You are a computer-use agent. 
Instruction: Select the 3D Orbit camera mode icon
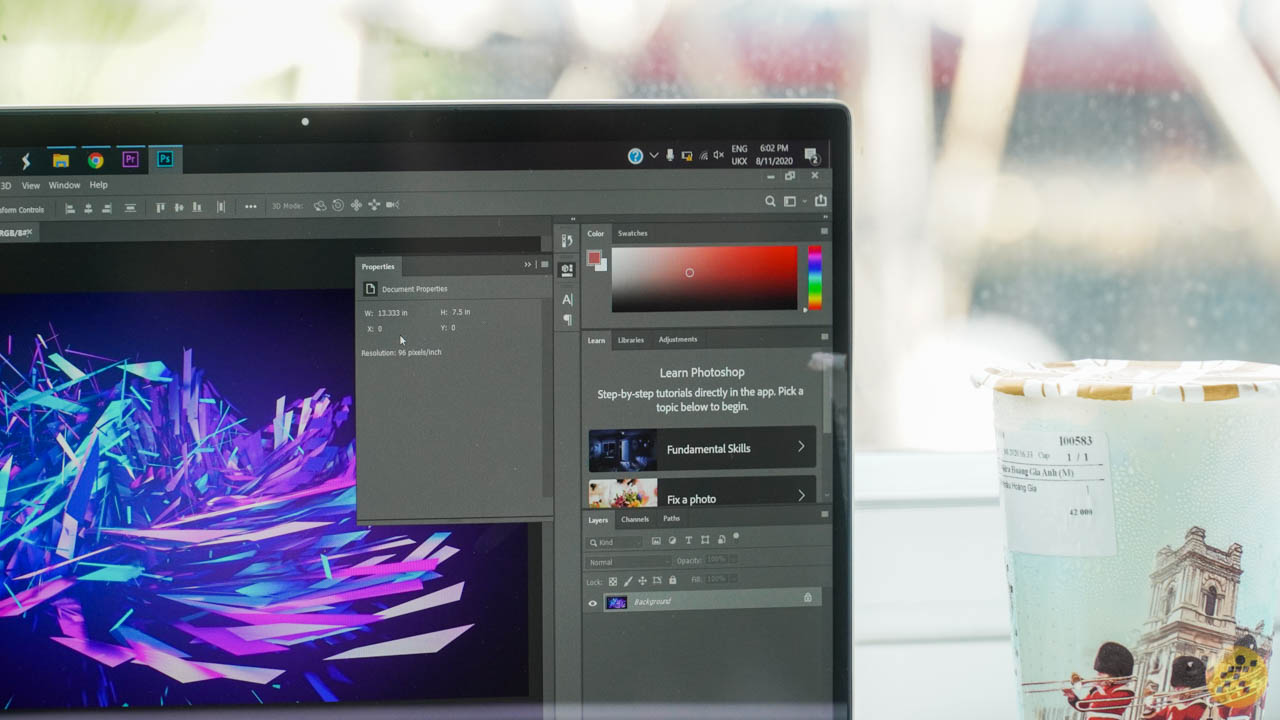click(x=320, y=205)
